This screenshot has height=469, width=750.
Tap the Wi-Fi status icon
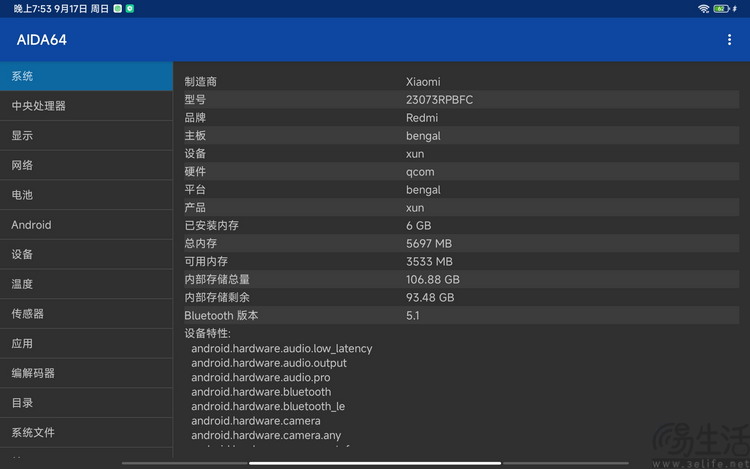tap(703, 9)
